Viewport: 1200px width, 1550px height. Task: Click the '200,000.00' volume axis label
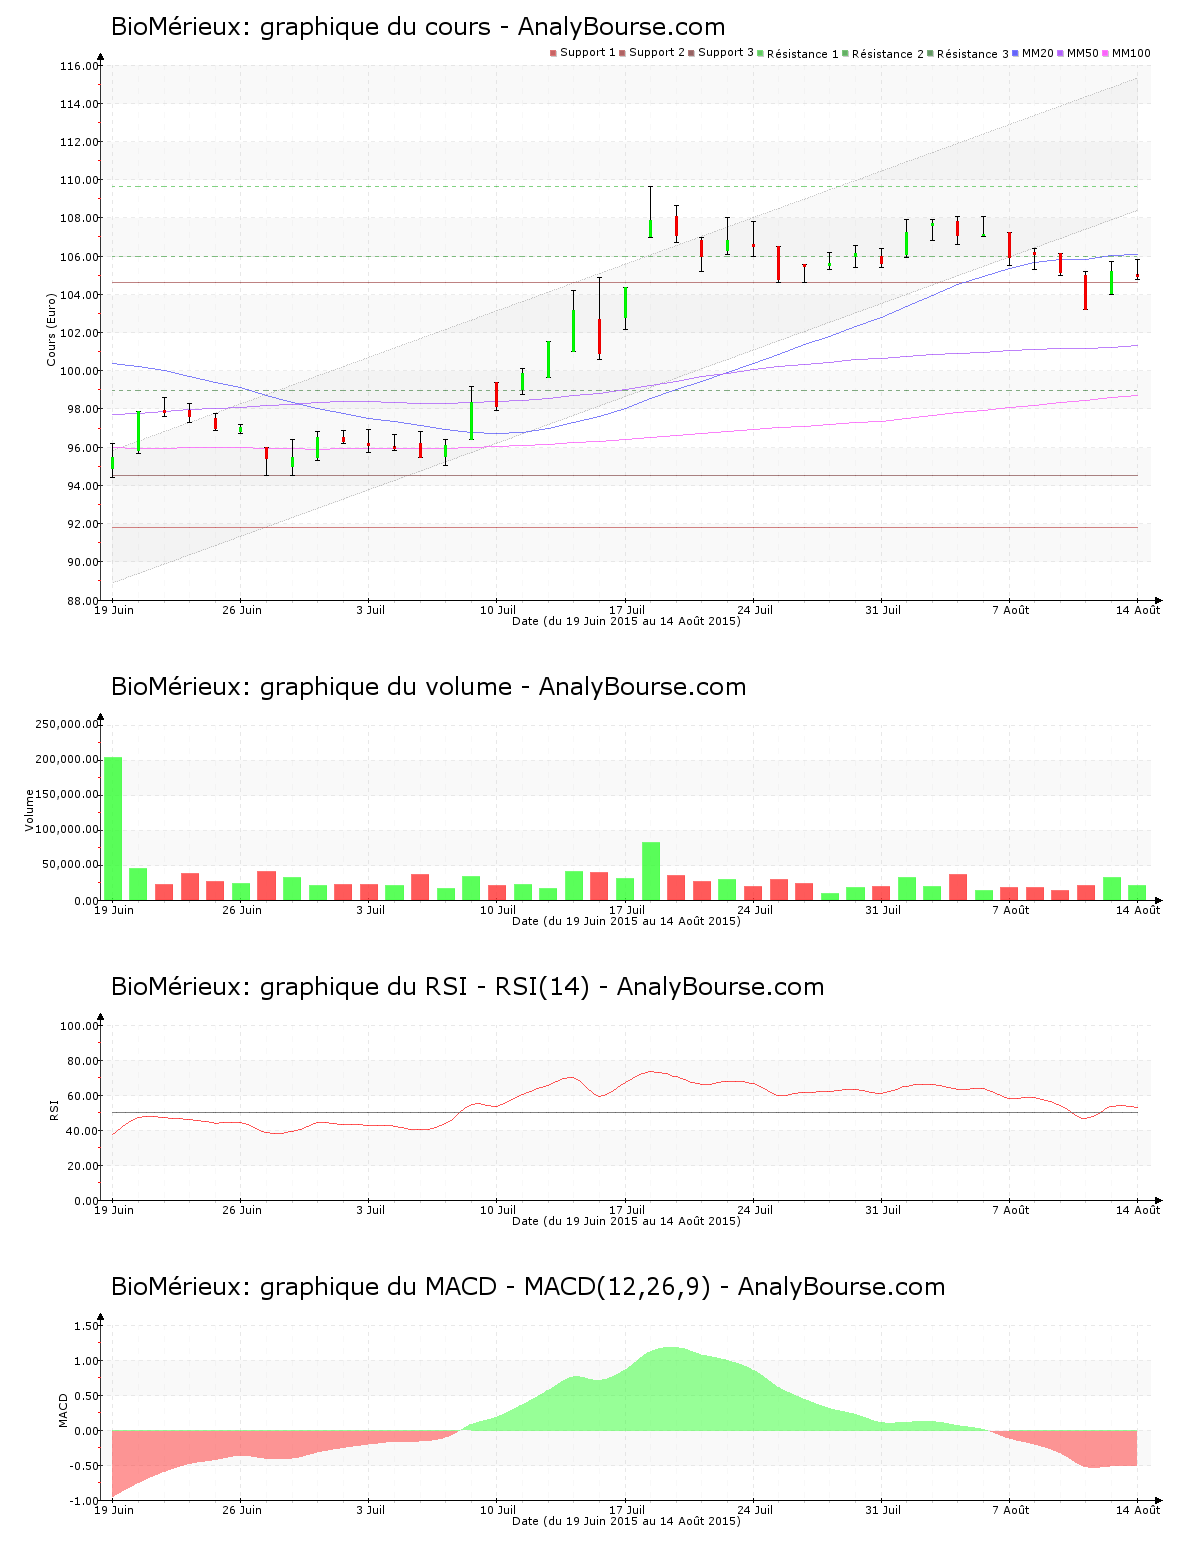tap(67, 760)
